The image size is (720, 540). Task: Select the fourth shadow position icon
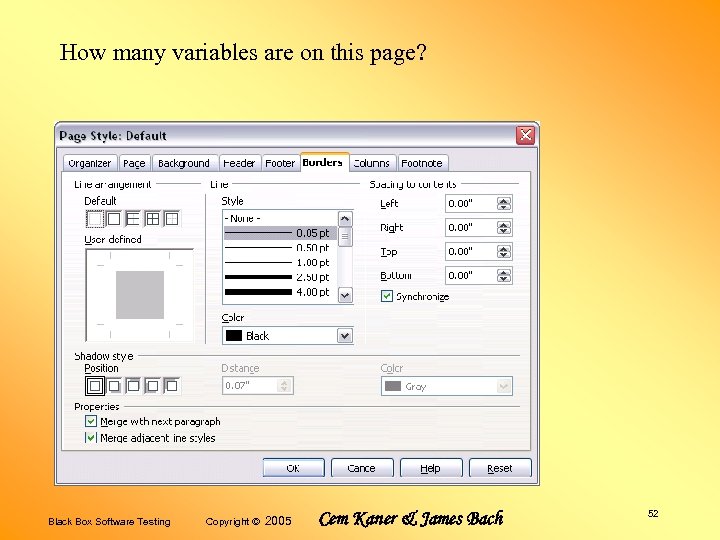coord(152,386)
